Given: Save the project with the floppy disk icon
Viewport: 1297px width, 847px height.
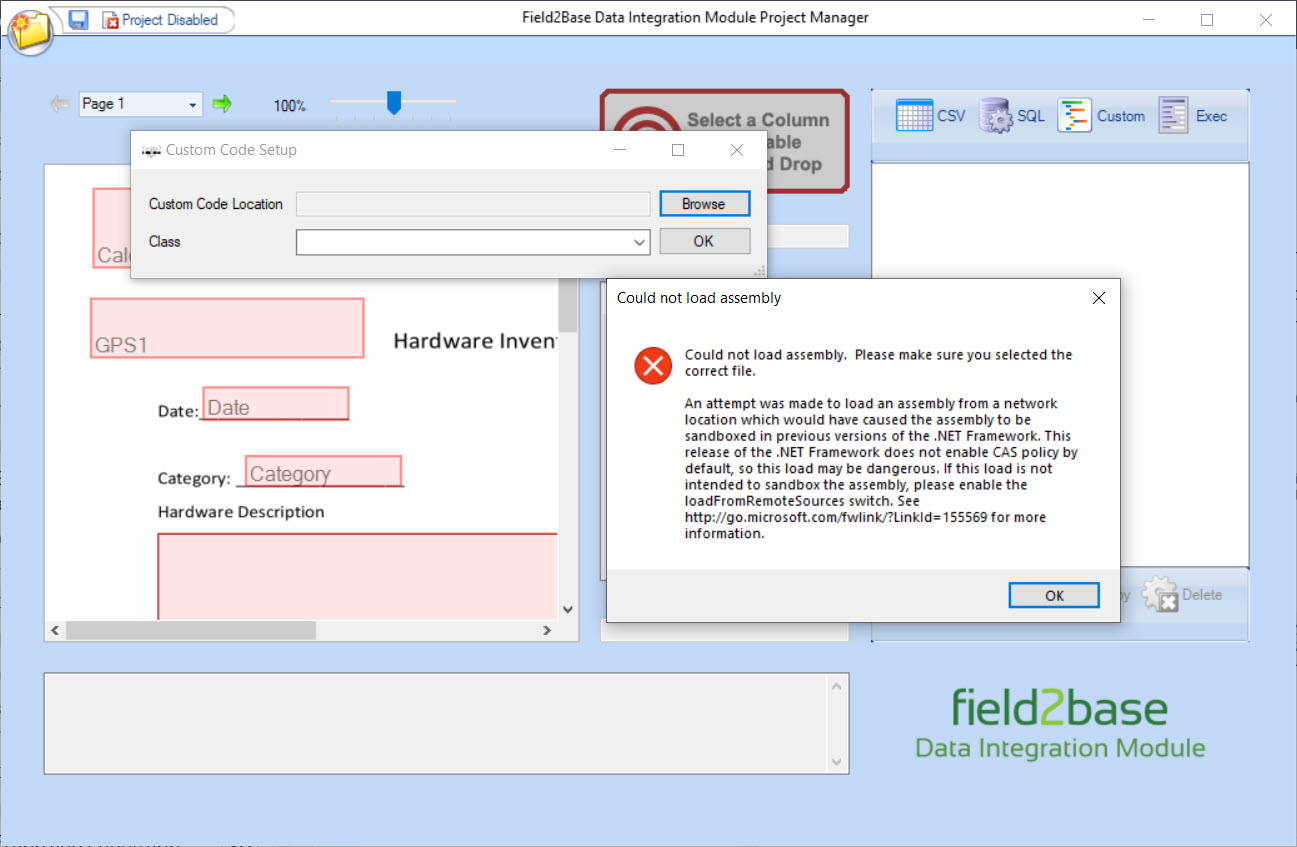Looking at the screenshot, I should [x=78, y=19].
